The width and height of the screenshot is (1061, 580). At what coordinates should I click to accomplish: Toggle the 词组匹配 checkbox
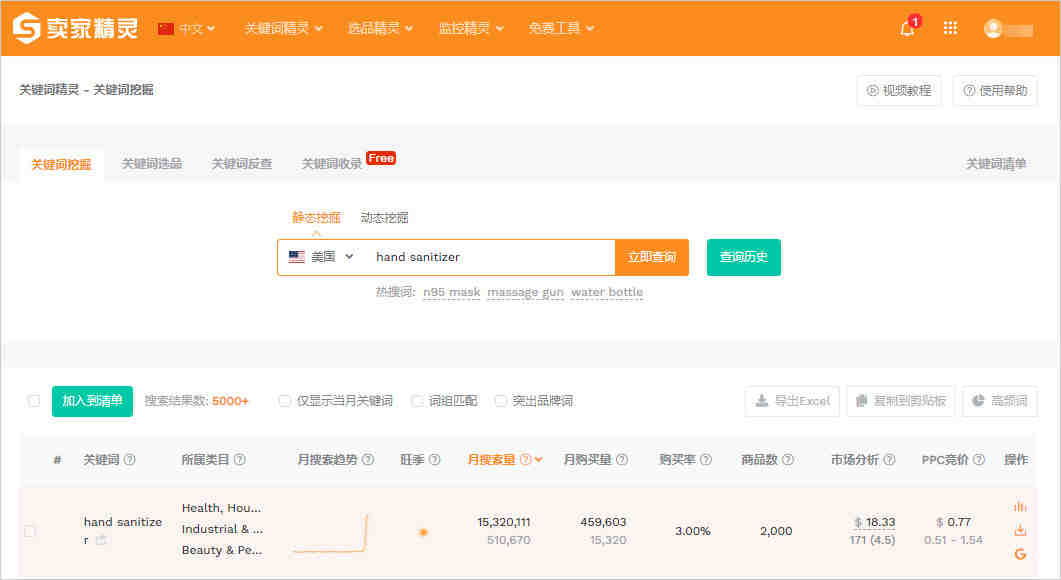tap(417, 401)
